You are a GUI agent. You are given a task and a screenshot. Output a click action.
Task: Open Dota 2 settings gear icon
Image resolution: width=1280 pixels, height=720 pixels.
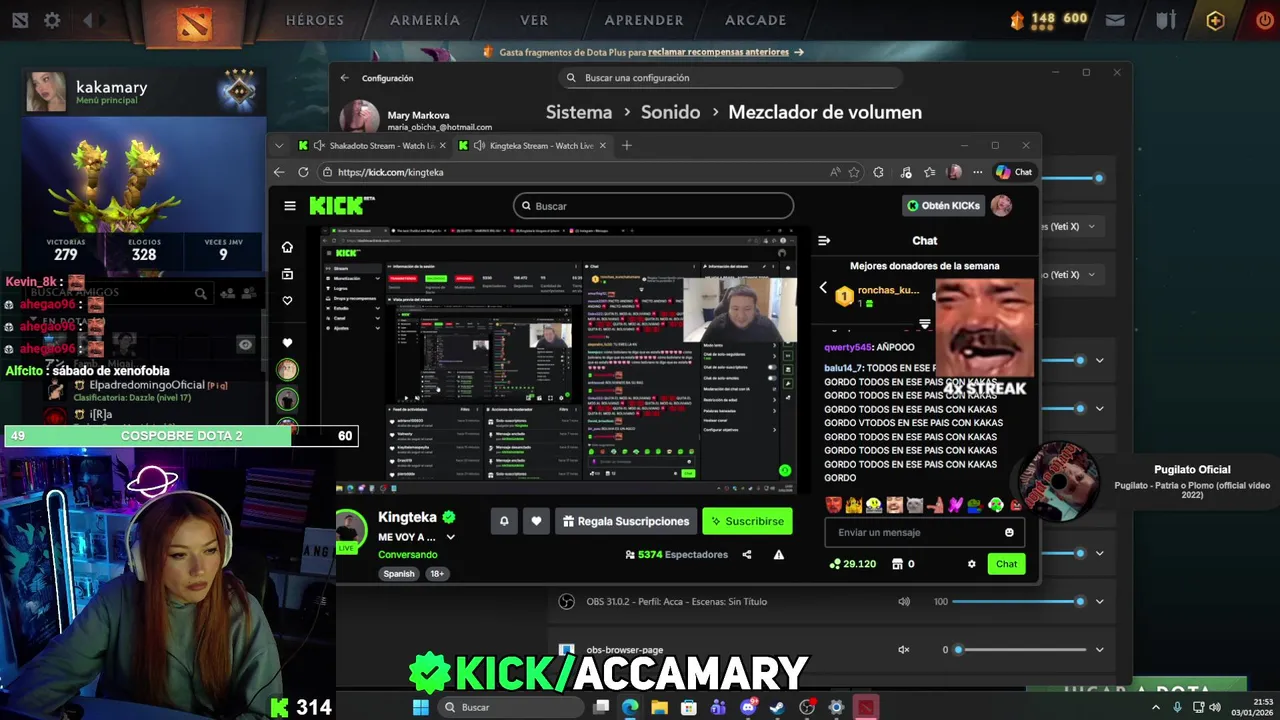pyautogui.click(x=52, y=20)
